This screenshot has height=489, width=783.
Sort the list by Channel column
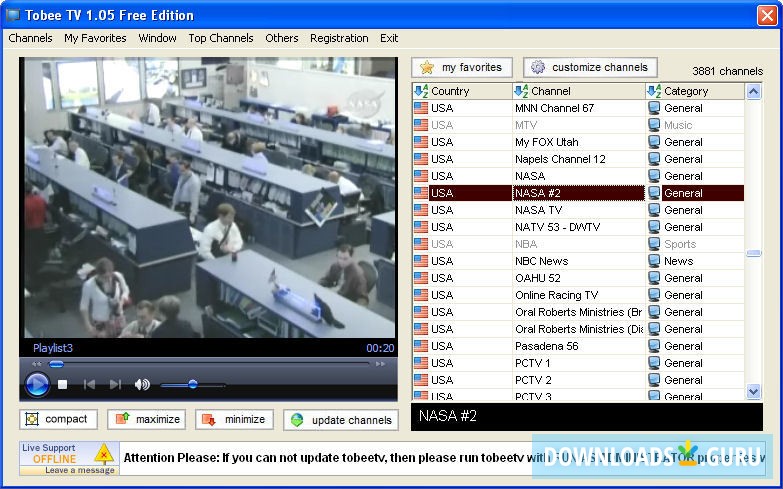579,91
